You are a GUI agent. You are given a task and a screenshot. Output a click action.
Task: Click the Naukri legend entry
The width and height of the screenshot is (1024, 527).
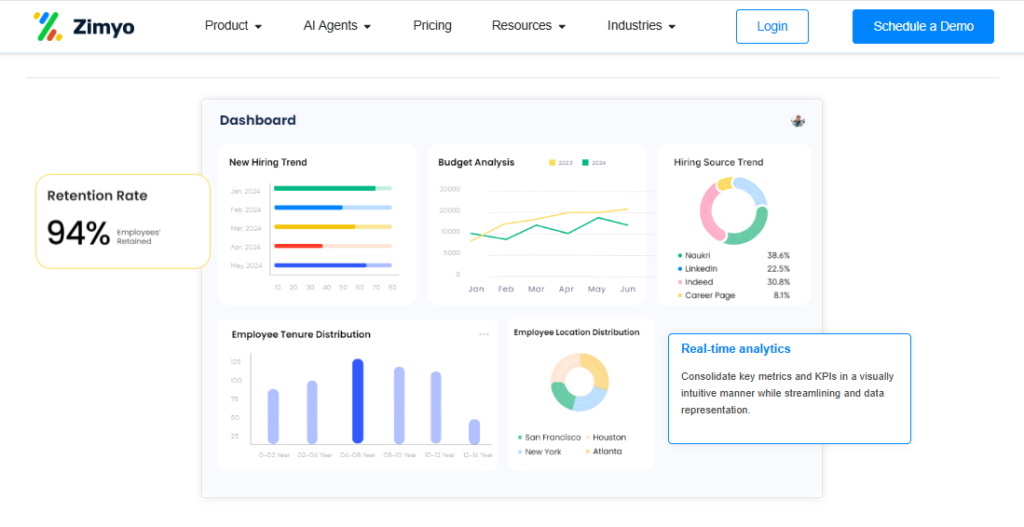[x=694, y=255]
